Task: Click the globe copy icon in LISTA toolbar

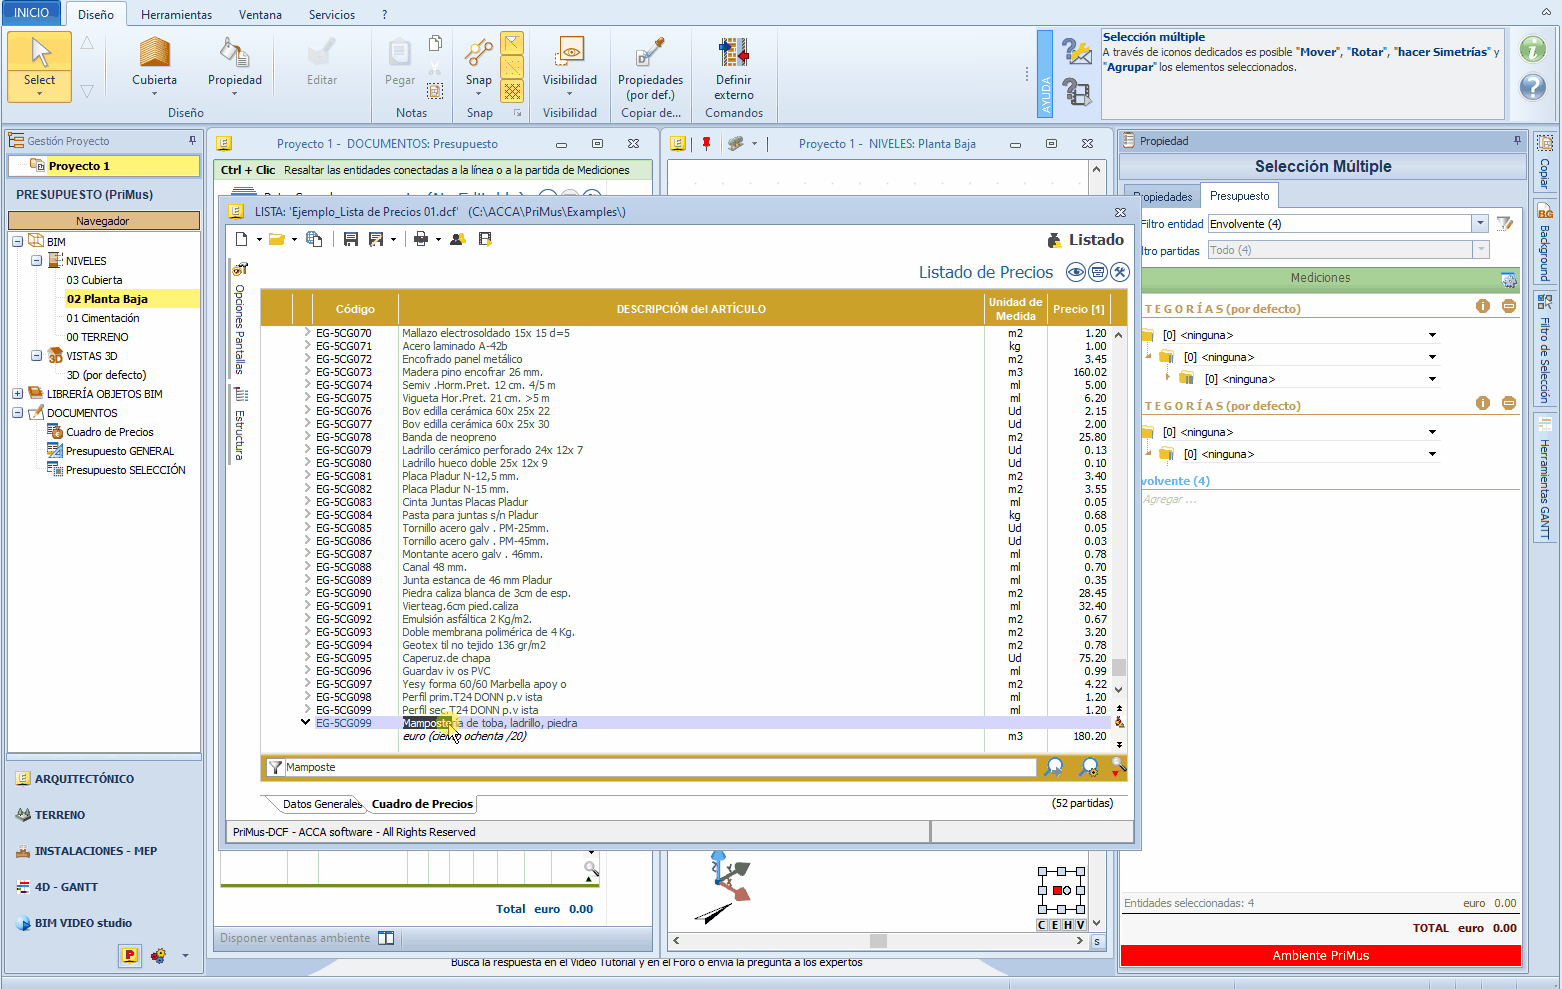Action: pyautogui.click(x=314, y=239)
